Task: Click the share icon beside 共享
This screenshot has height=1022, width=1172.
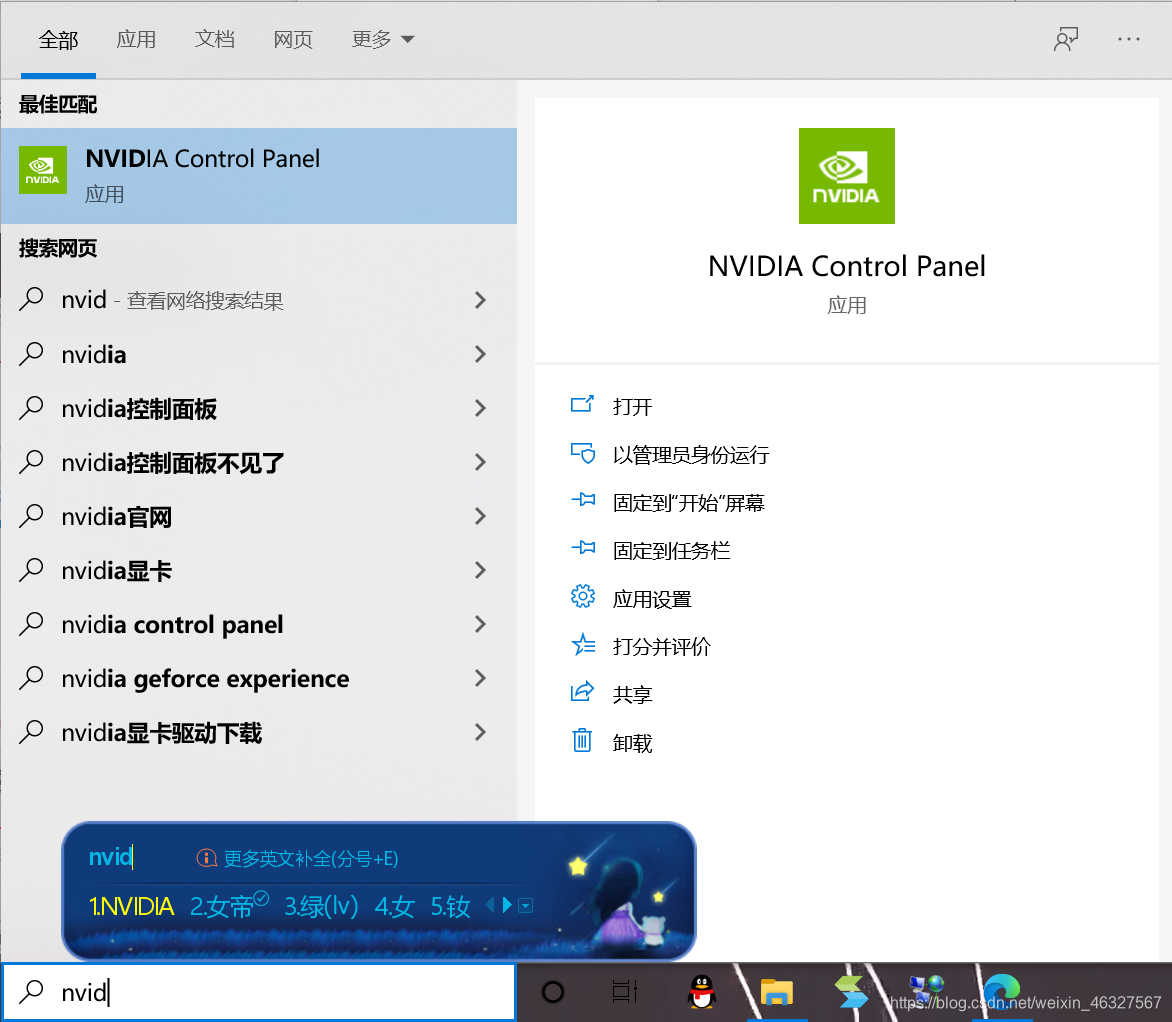Action: [x=582, y=692]
